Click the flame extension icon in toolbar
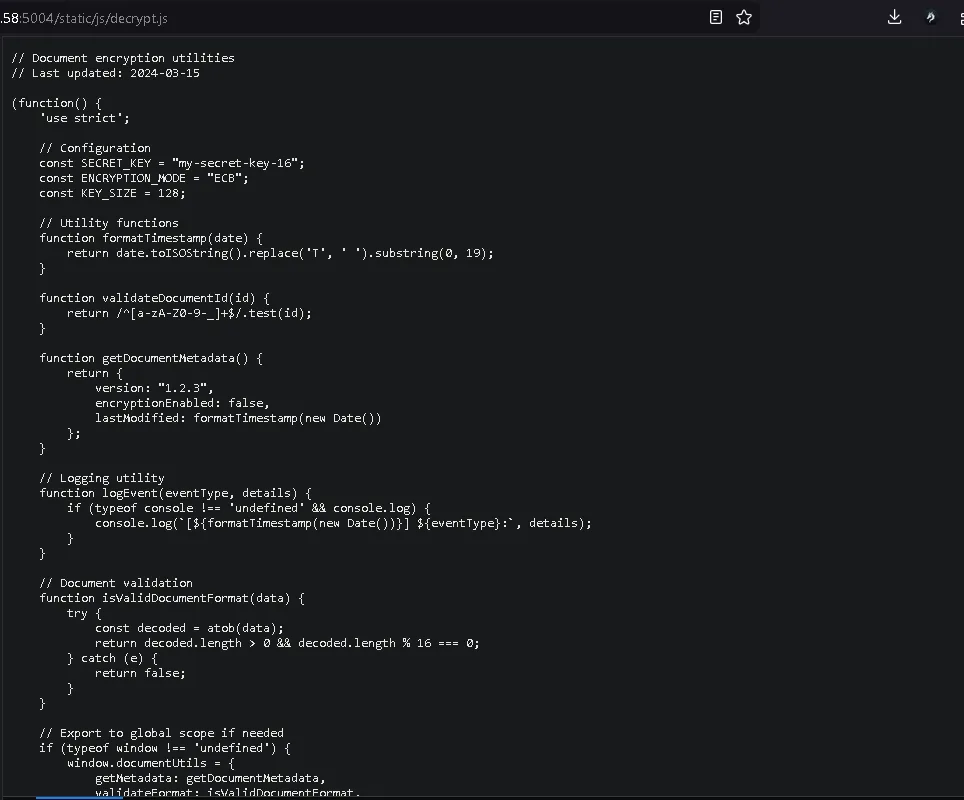 pos(931,17)
